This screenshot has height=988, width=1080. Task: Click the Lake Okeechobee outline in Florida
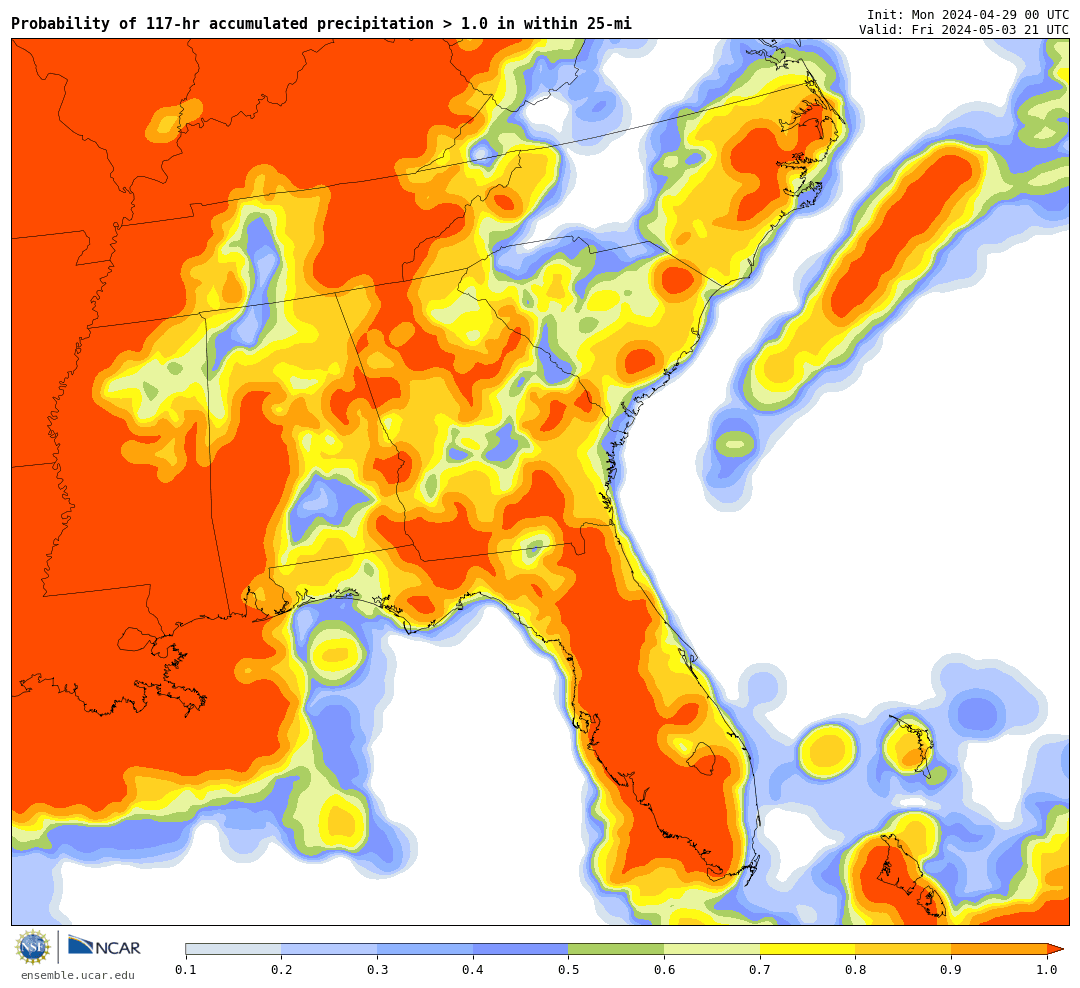point(703,758)
